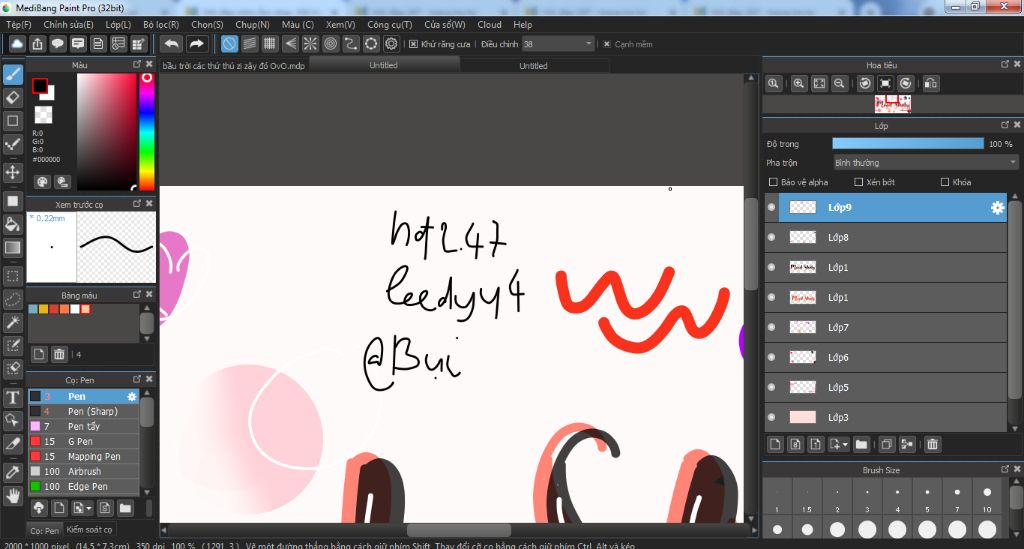Open the Điều chỉnh value dropdown
Image resolution: width=1024 pixels, height=549 pixels.
tap(558, 44)
